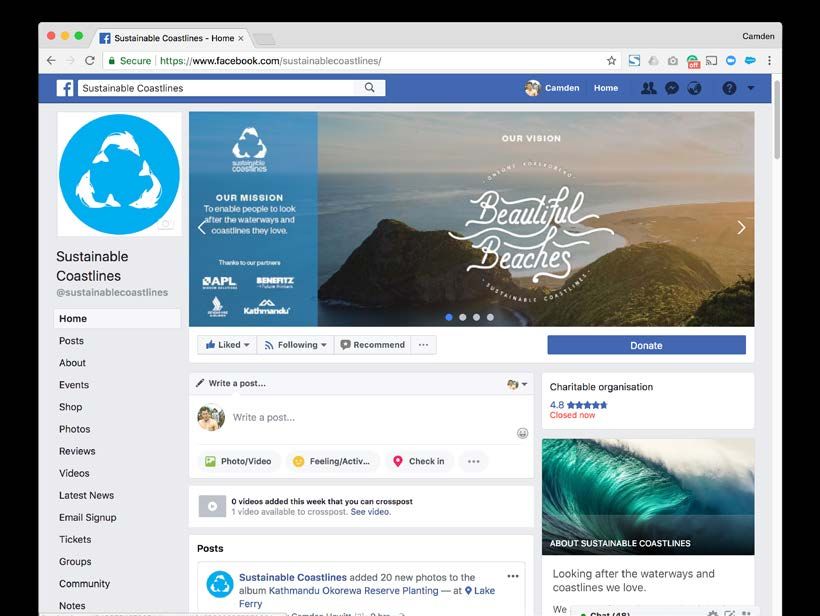Select Videos in the page sidebar
The image size is (820, 616).
(74, 473)
